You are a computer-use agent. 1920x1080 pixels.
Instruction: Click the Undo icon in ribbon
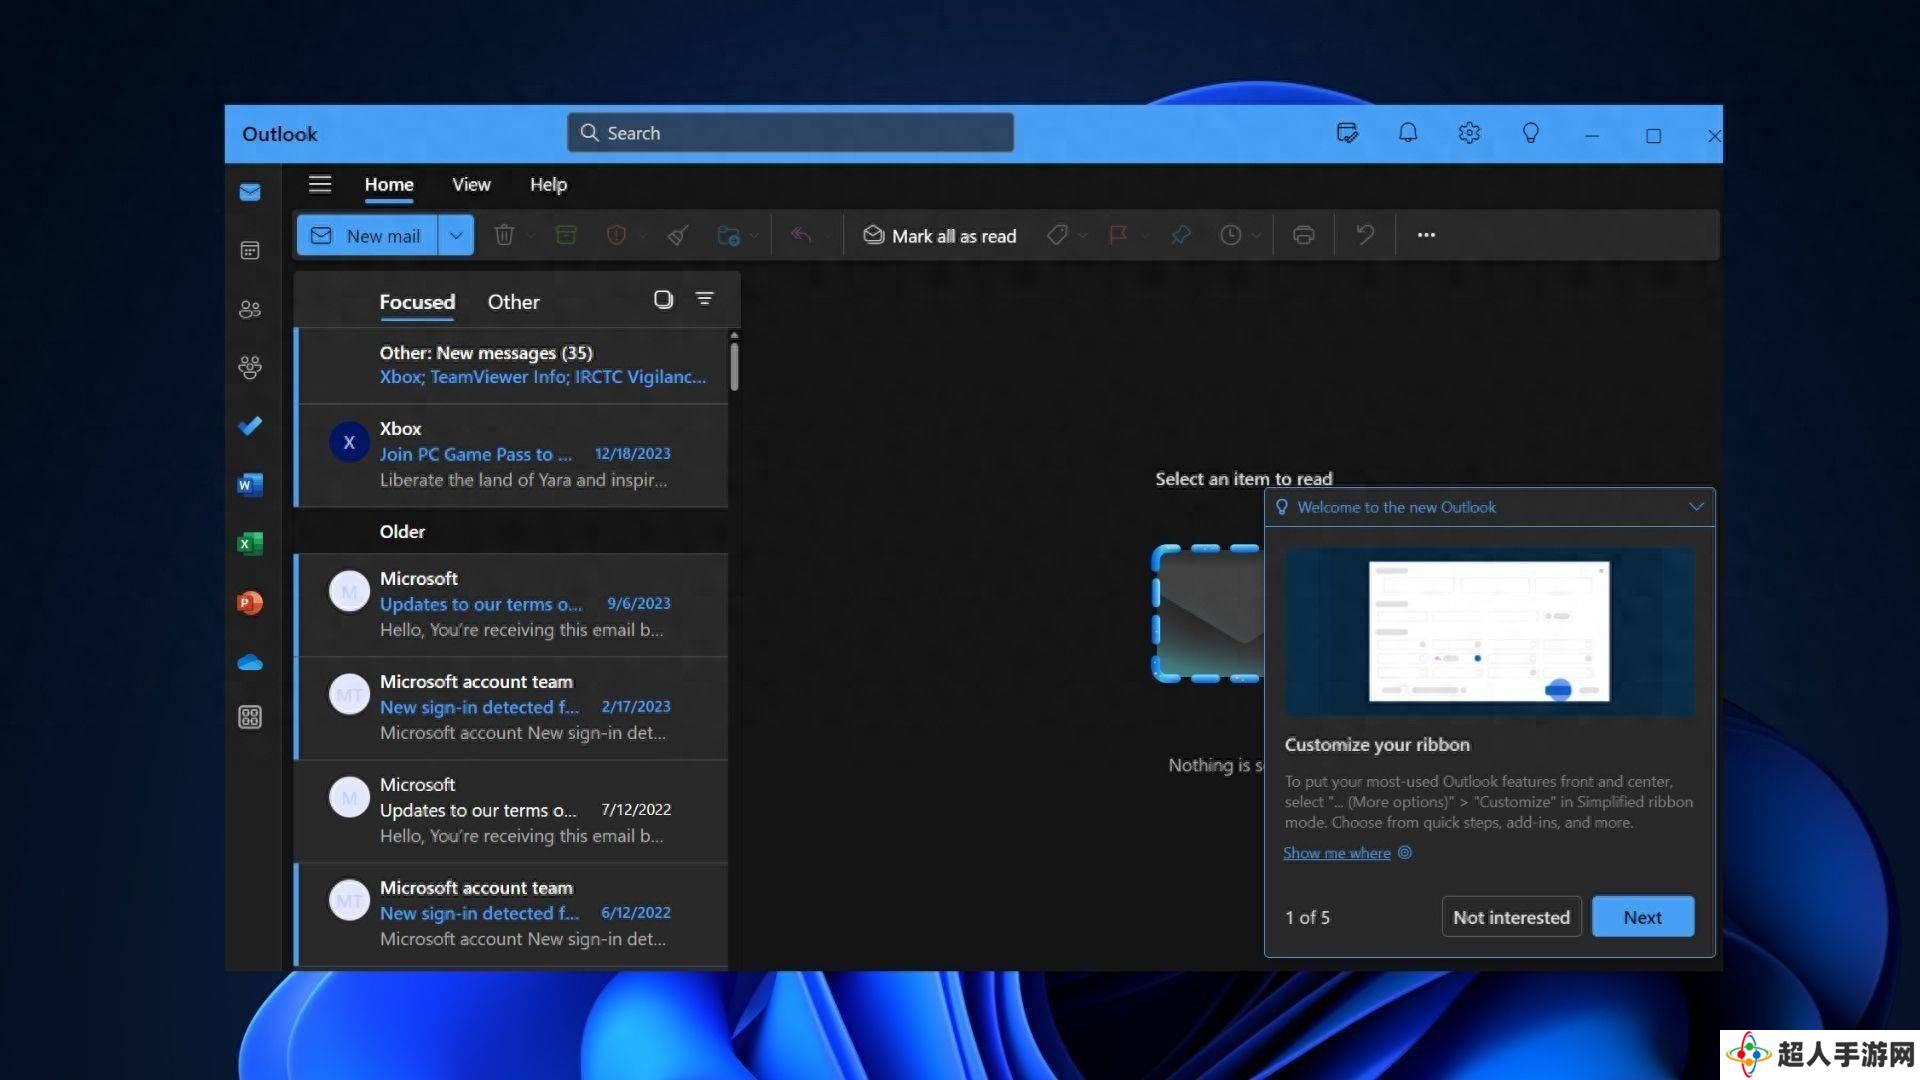[x=1365, y=235]
